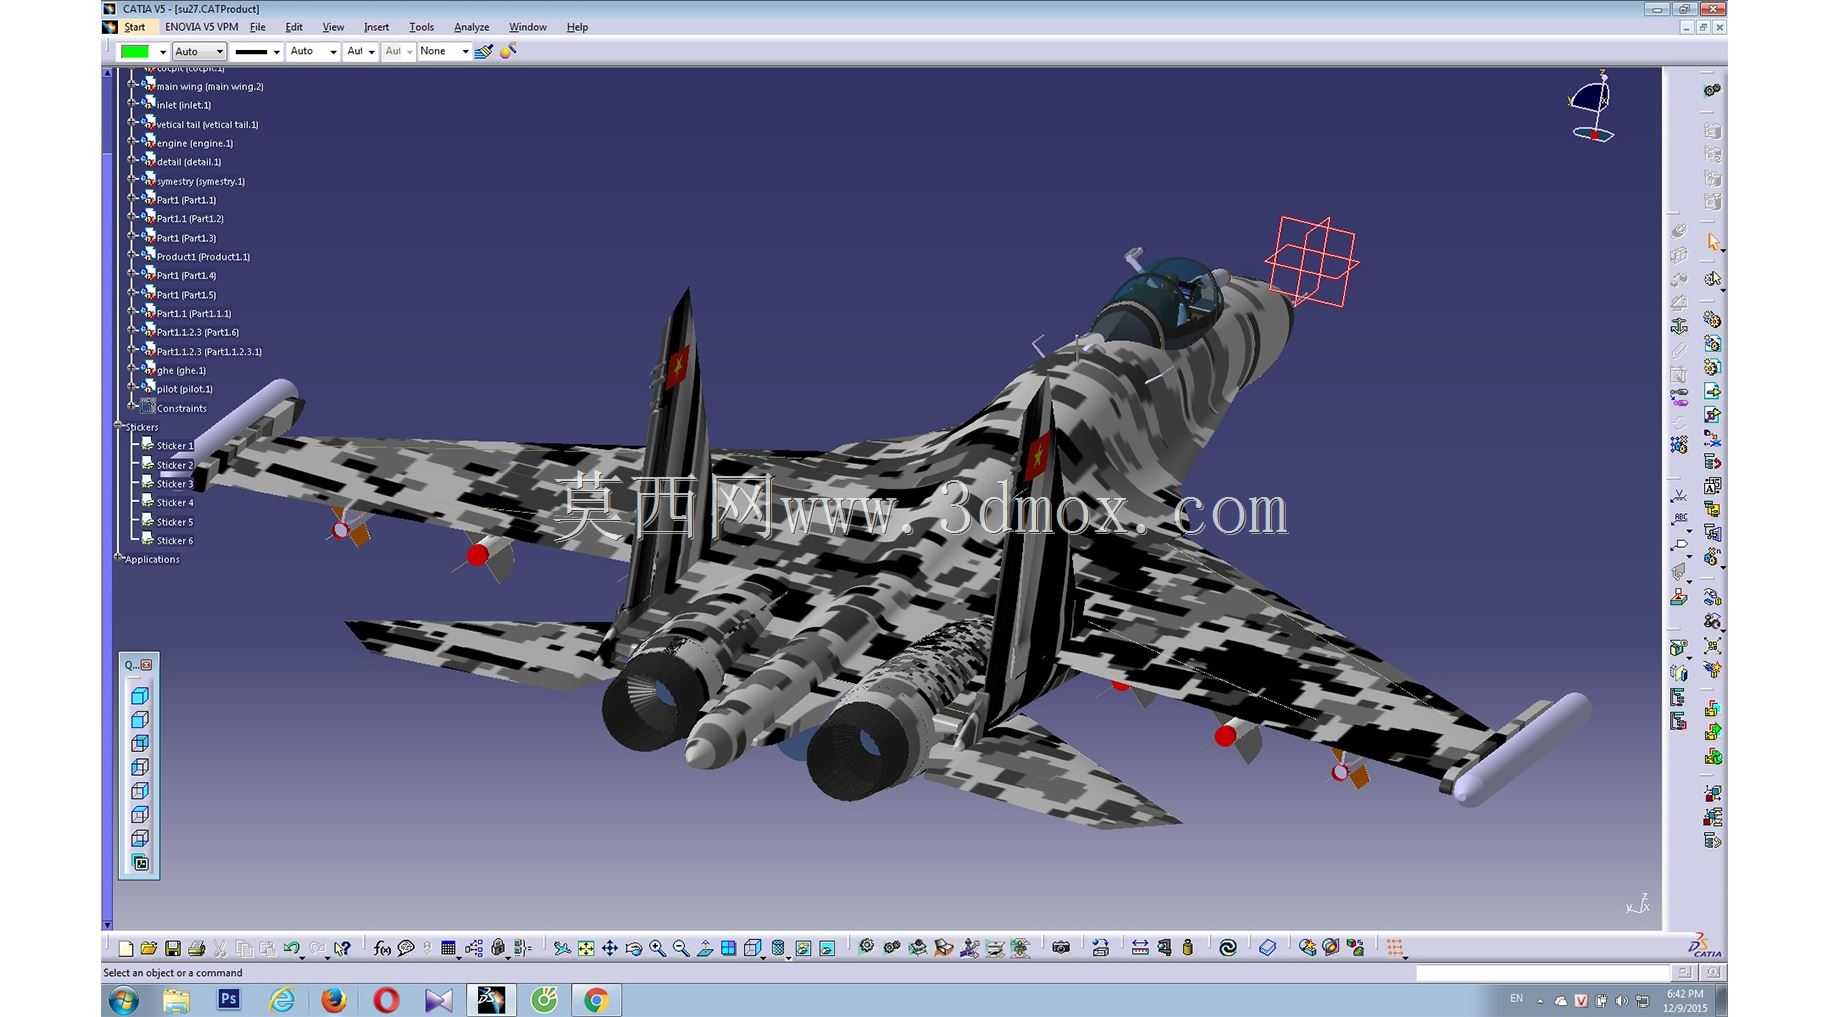
Task: Expand the Applications tree node
Action: [x=118, y=559]
